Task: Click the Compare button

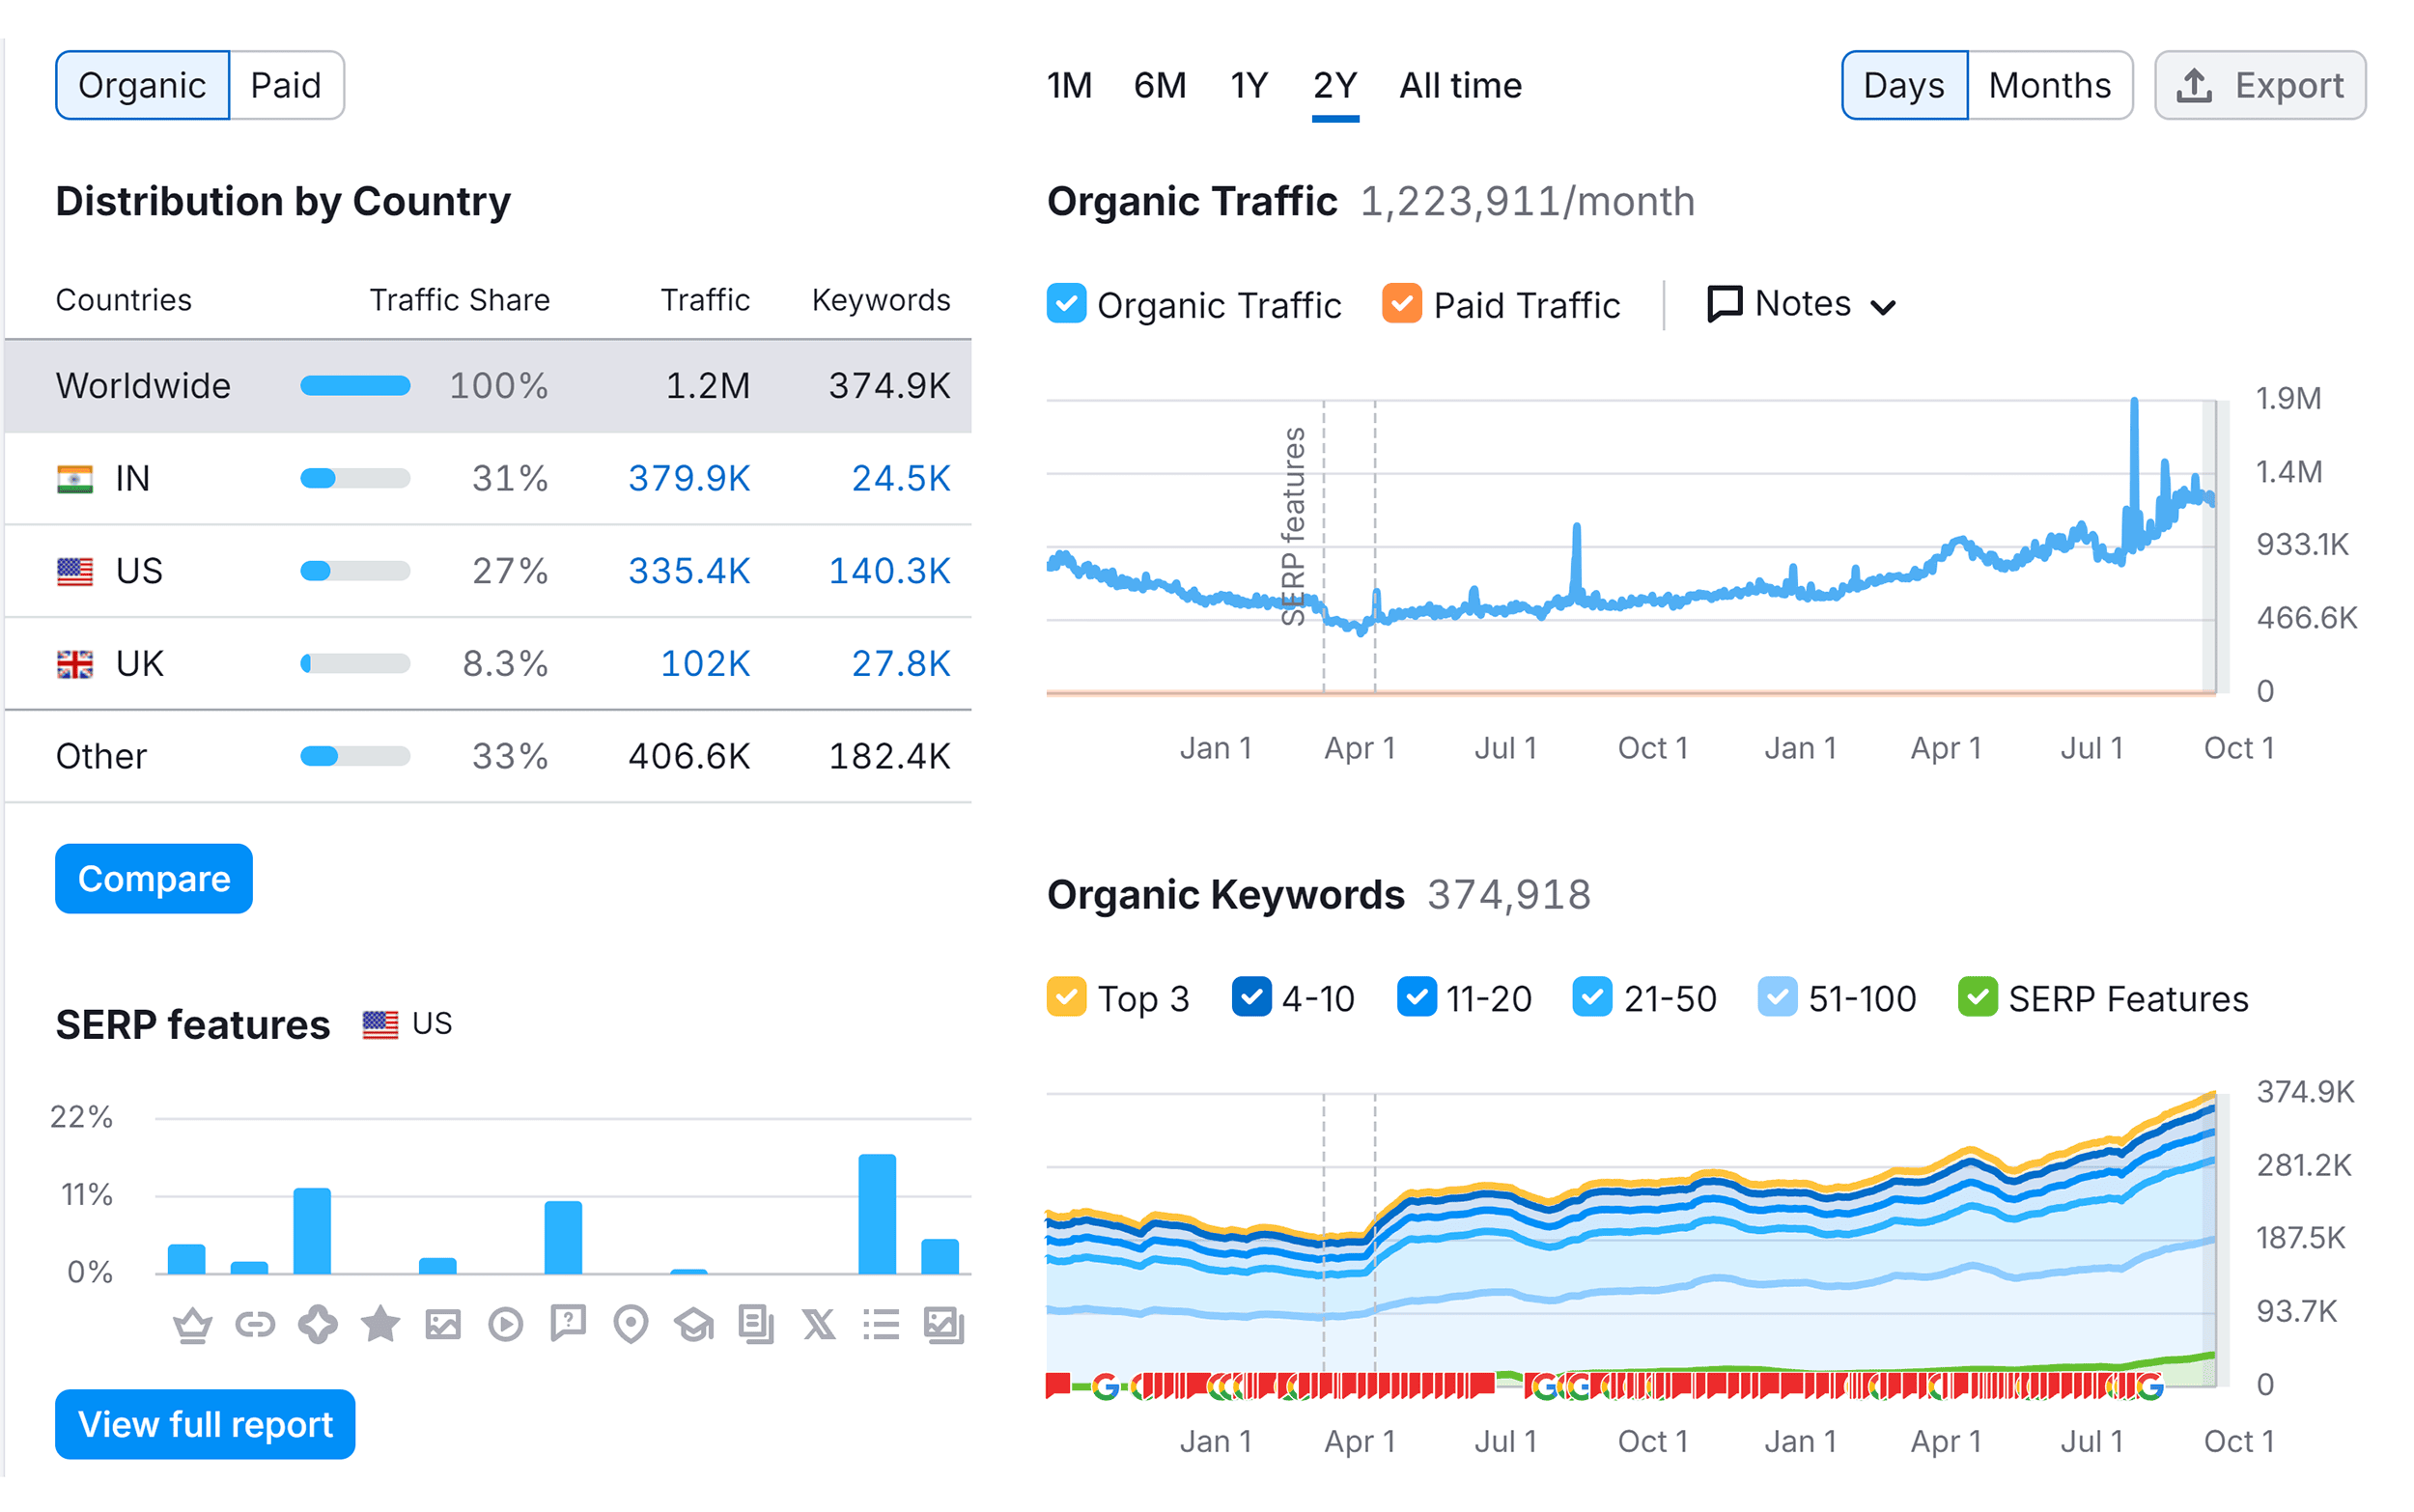Action: pos(153,878)
